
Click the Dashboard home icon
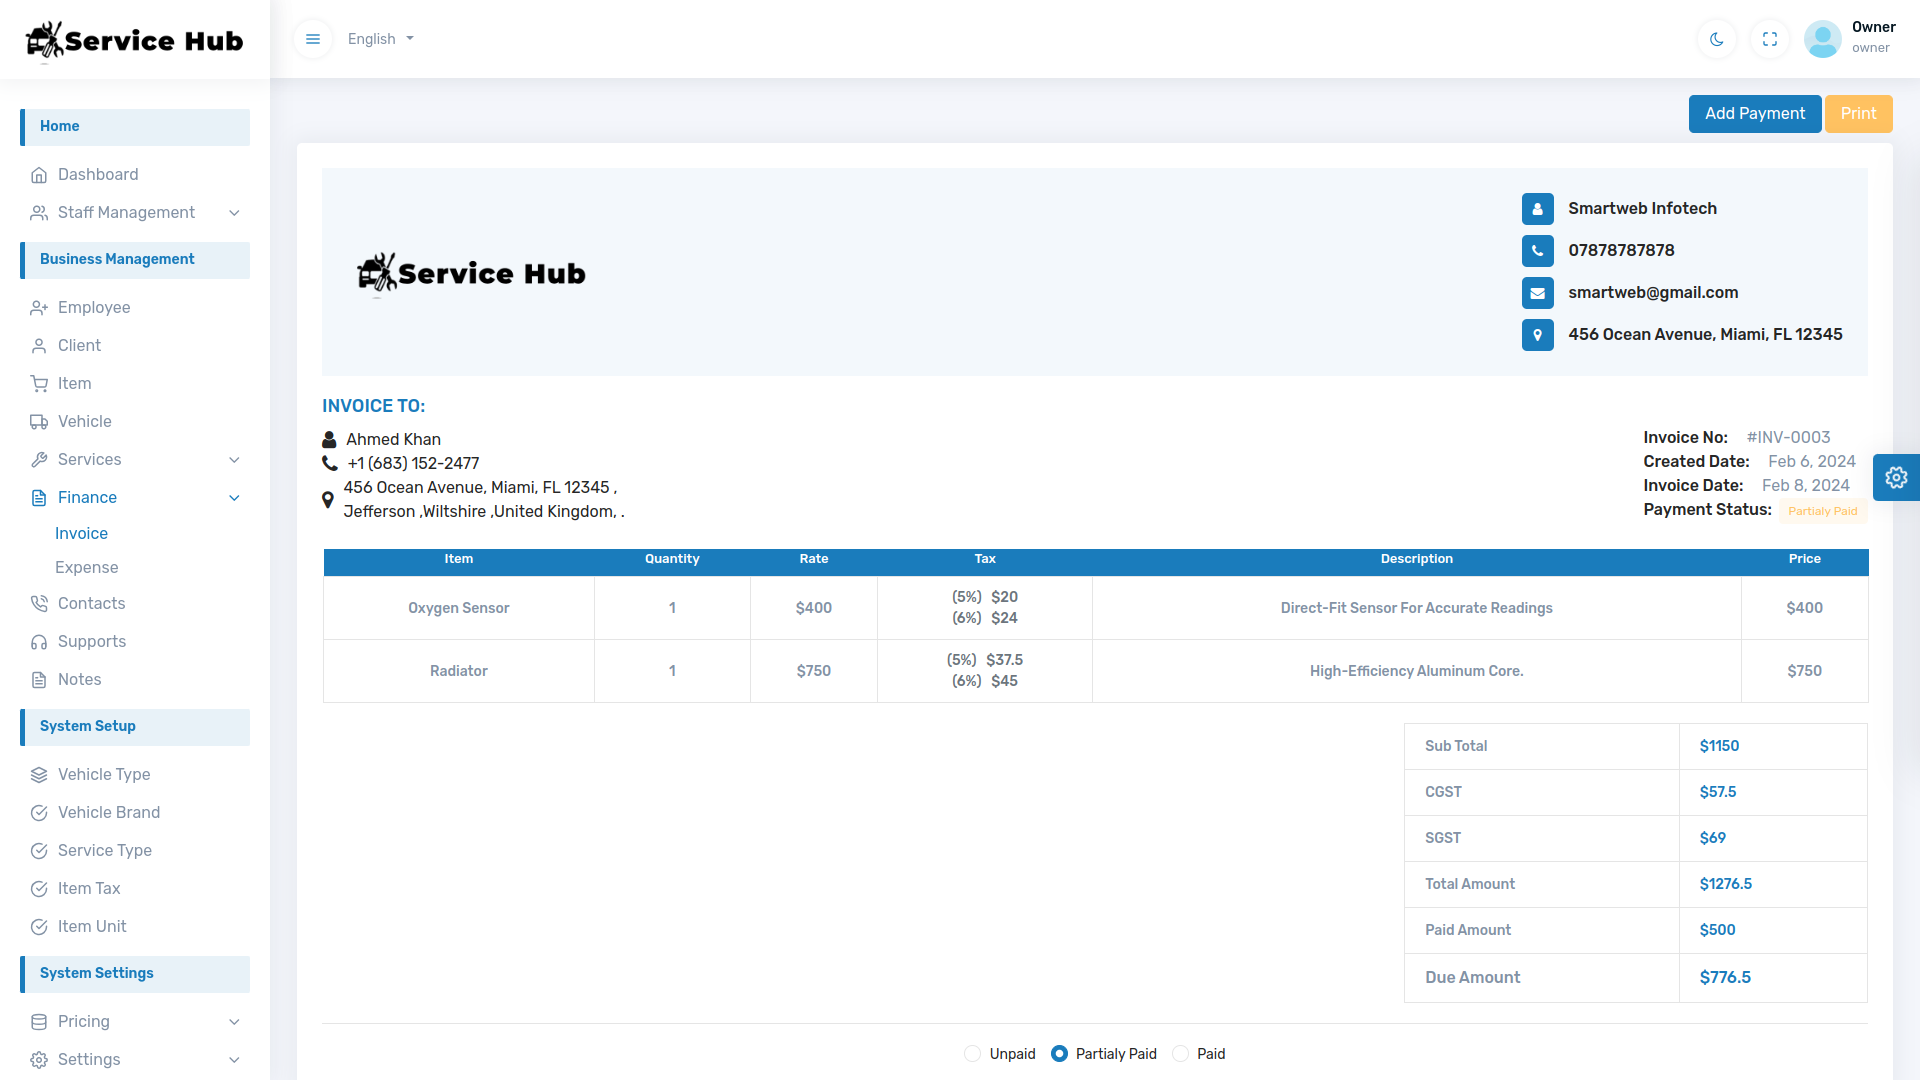coord(39,175)
